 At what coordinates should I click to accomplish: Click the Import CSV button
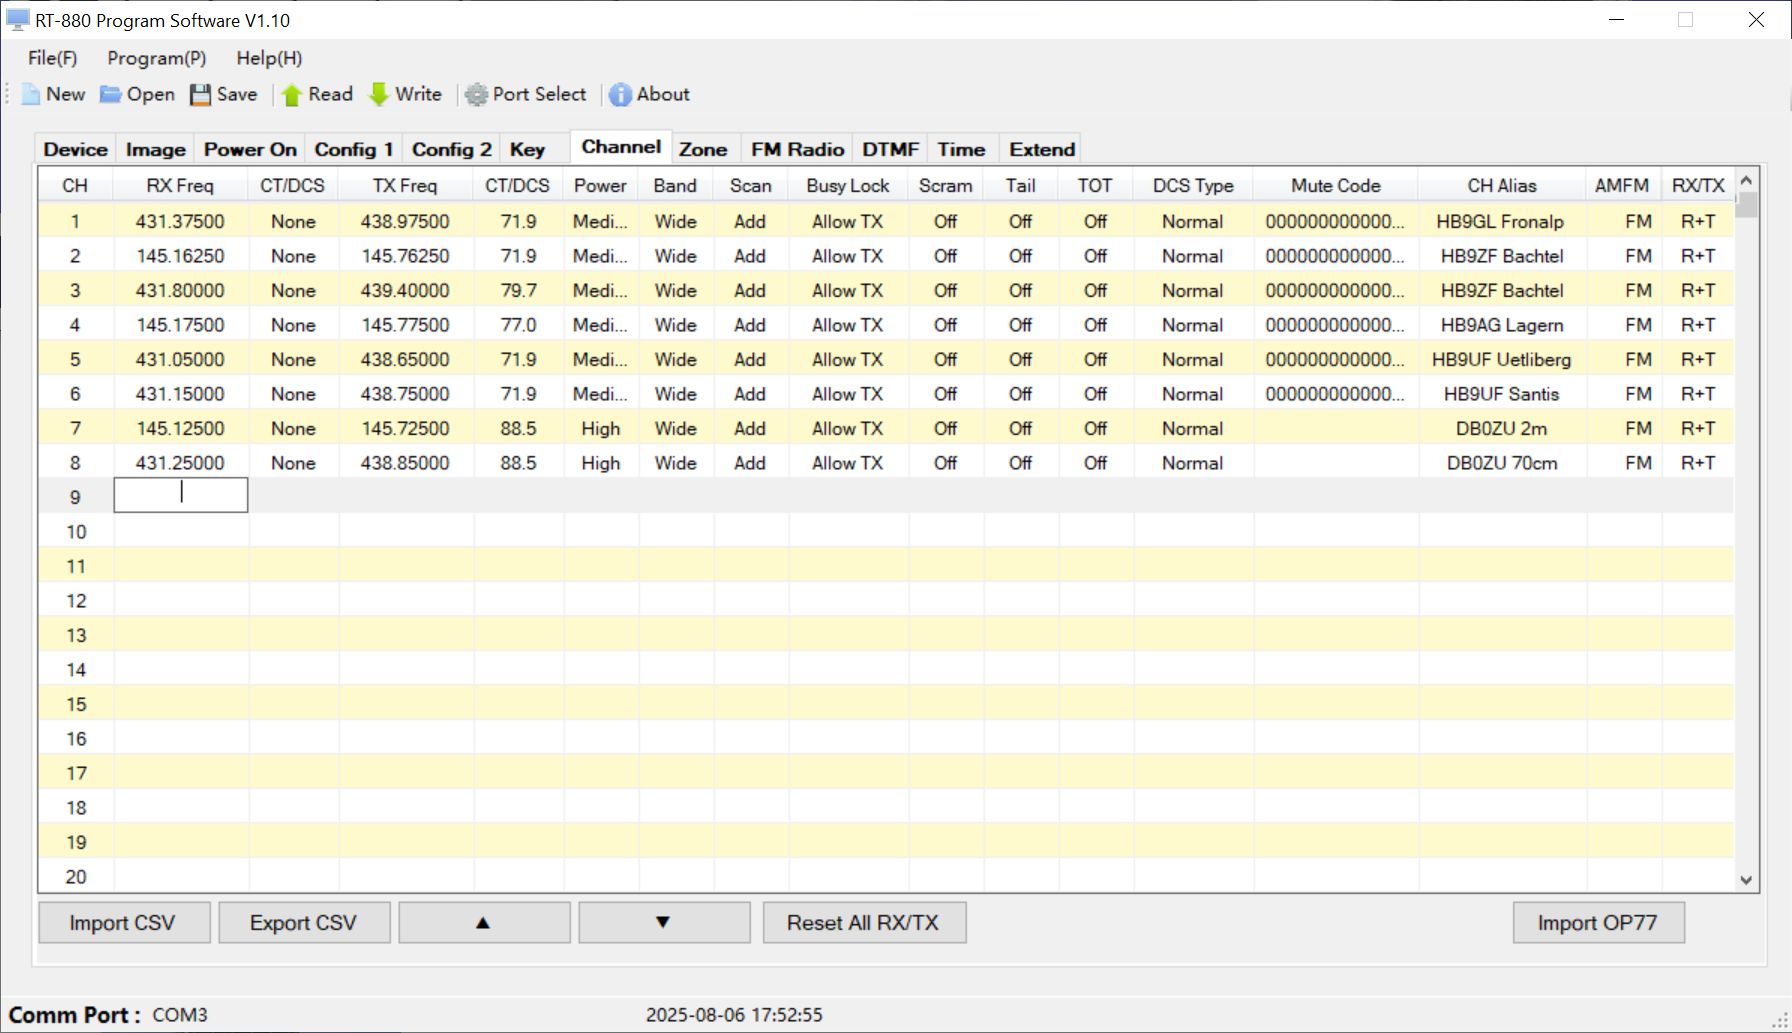pos(123,923)
